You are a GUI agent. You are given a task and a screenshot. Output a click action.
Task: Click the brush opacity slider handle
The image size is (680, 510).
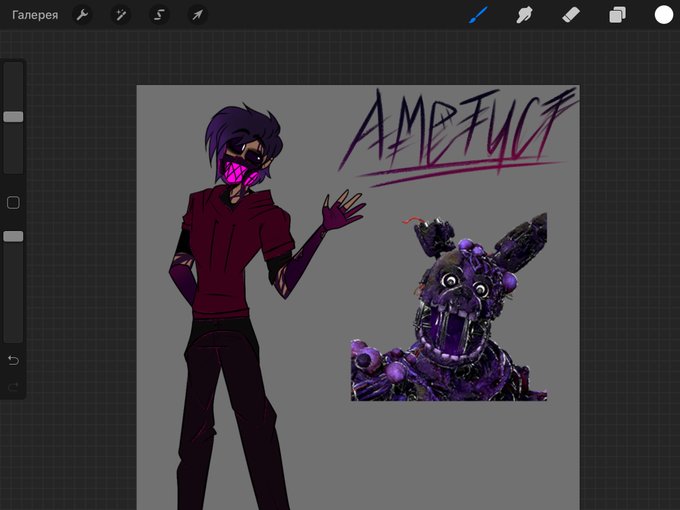coord(13,236)
